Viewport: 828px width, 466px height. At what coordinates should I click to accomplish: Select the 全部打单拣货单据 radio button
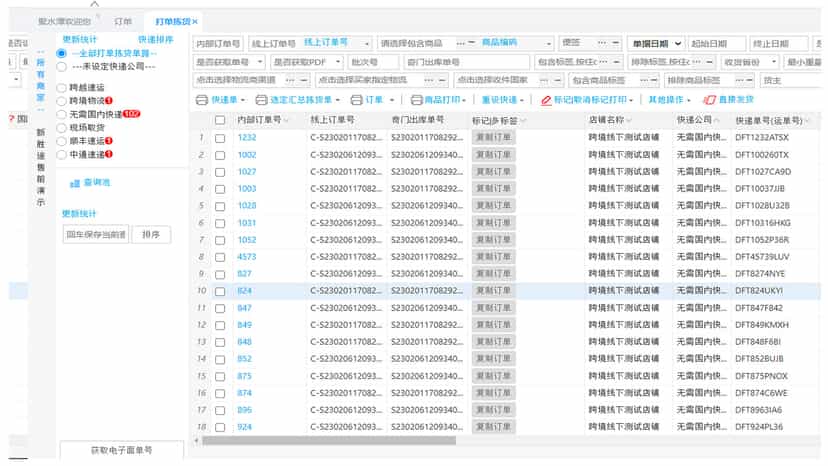coord(62,53)
